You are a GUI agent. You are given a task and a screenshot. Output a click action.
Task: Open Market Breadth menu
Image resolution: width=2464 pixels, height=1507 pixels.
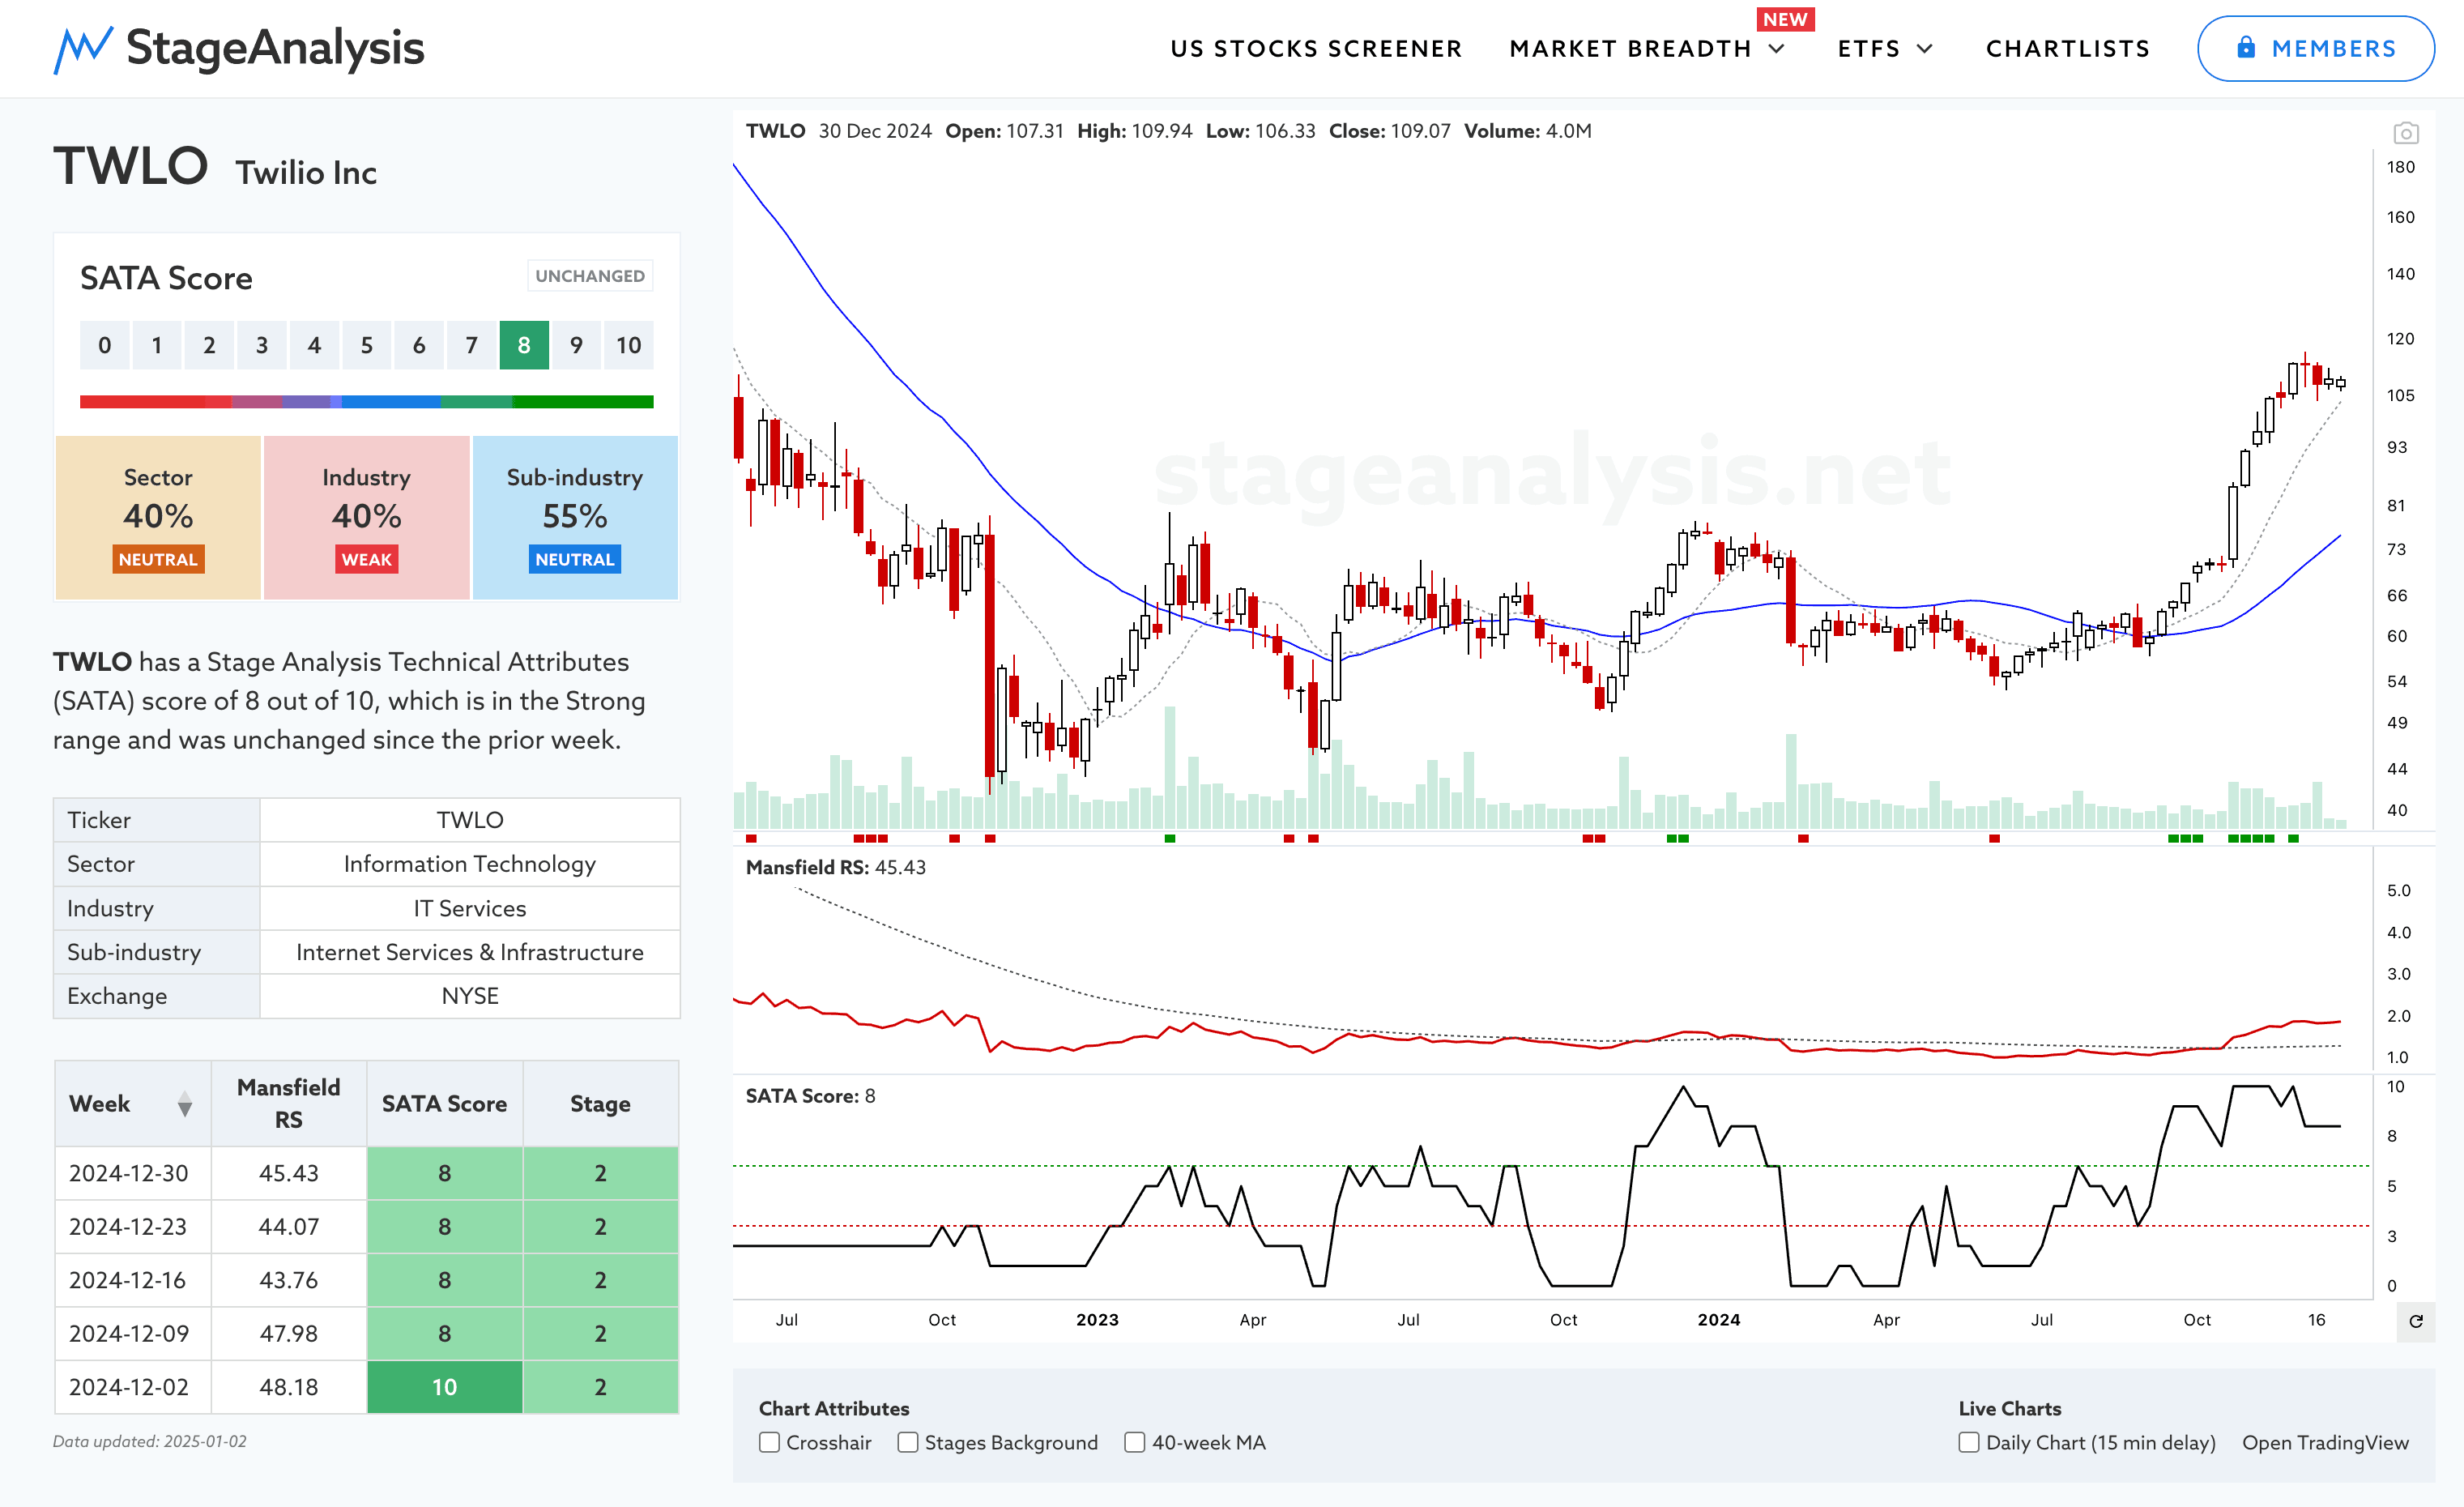(1630, 49)
